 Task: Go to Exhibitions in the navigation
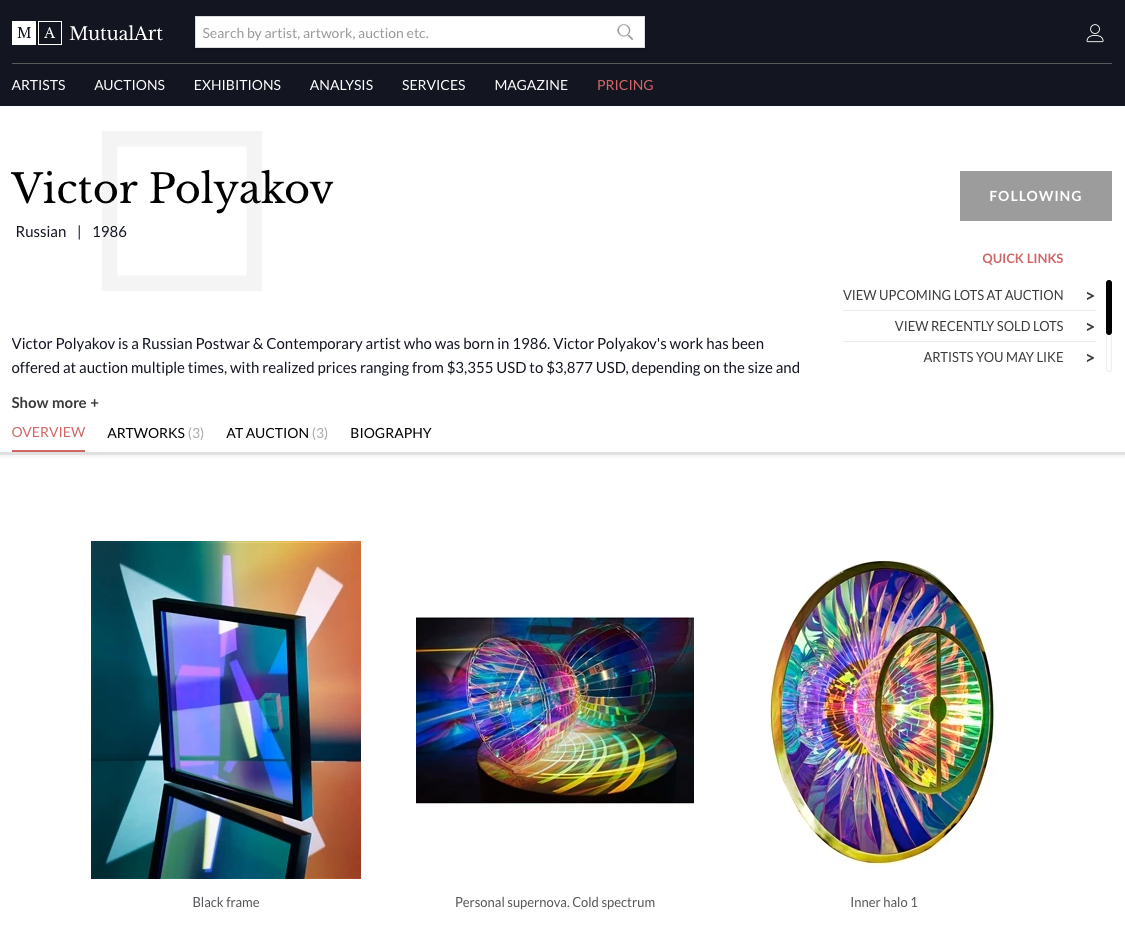click(237, 85)
